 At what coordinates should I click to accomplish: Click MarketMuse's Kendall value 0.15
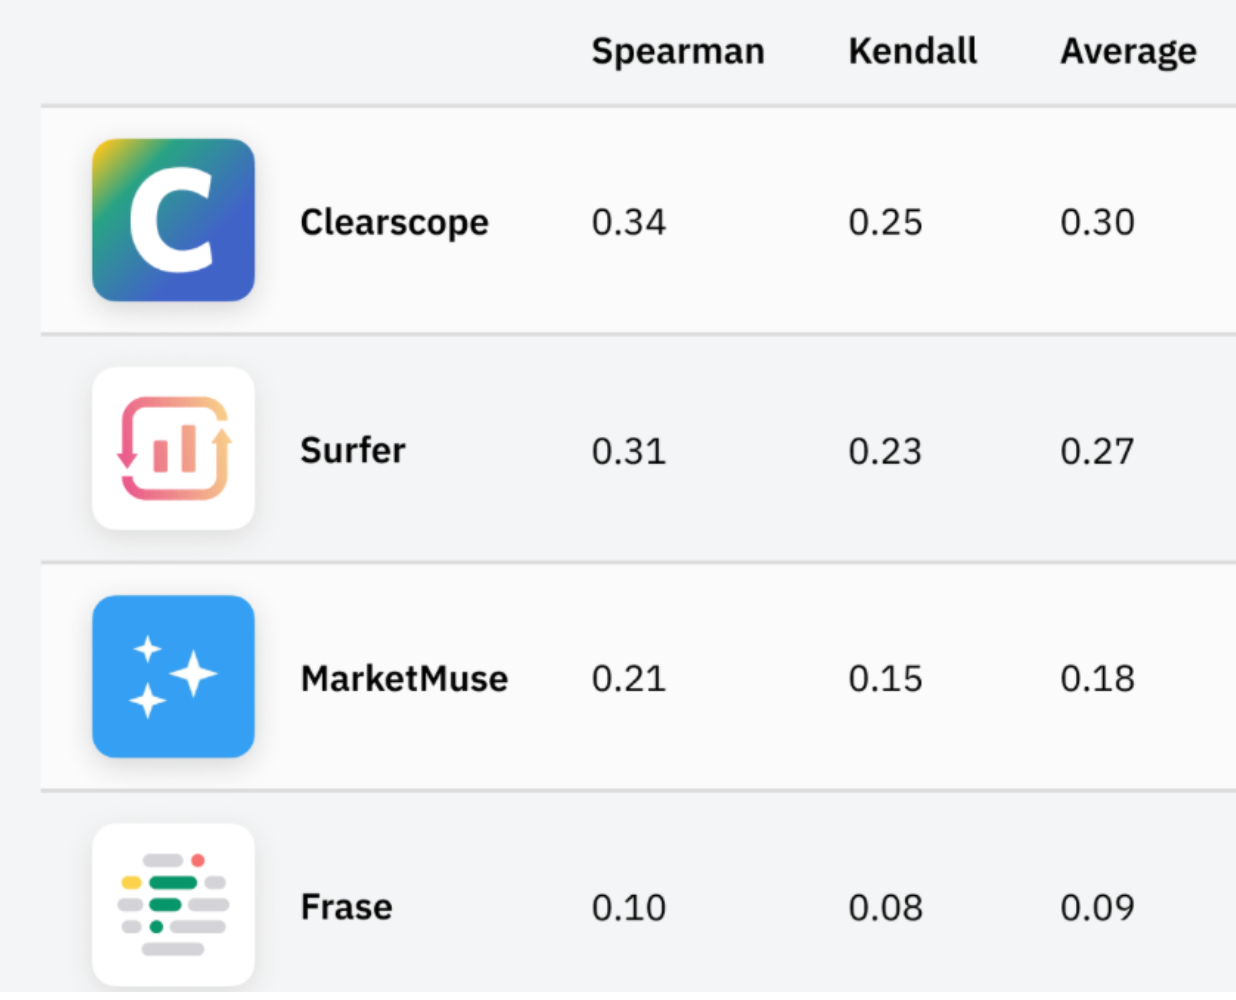coord(885,679)
